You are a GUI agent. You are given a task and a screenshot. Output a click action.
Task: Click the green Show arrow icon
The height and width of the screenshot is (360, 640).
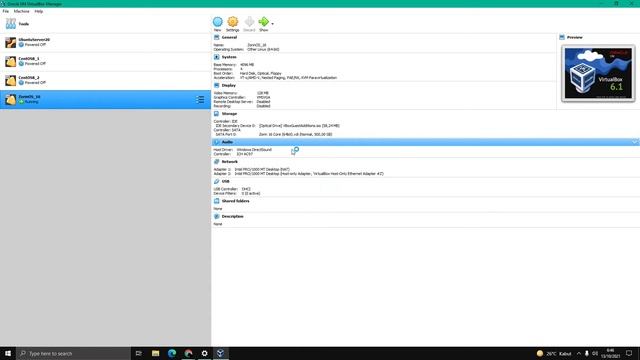264,22
